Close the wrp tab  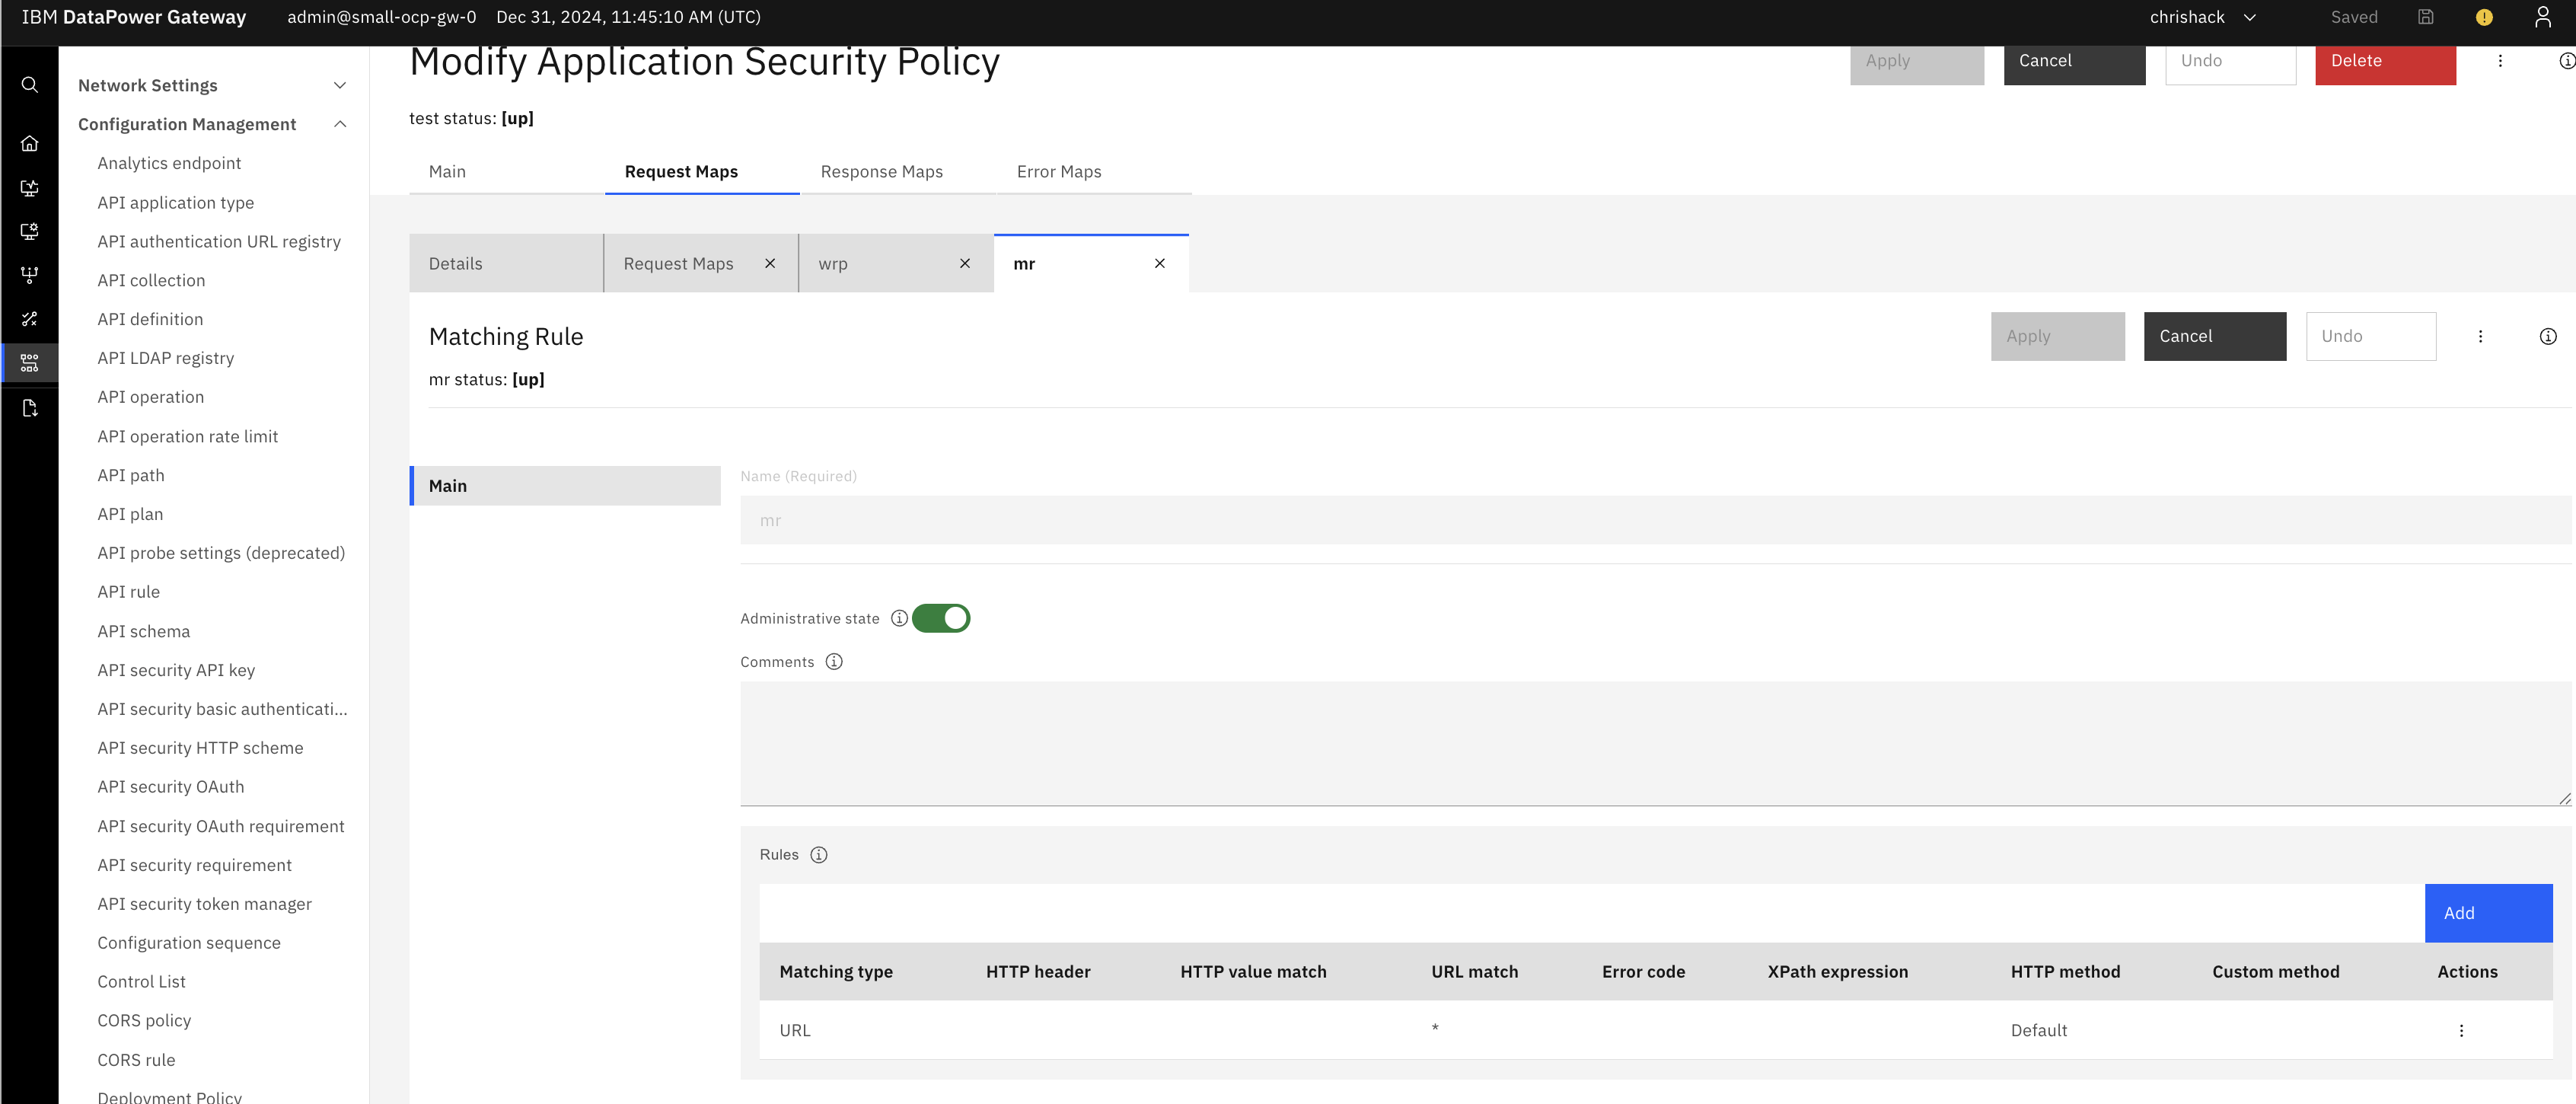click(x=965, y=263)
